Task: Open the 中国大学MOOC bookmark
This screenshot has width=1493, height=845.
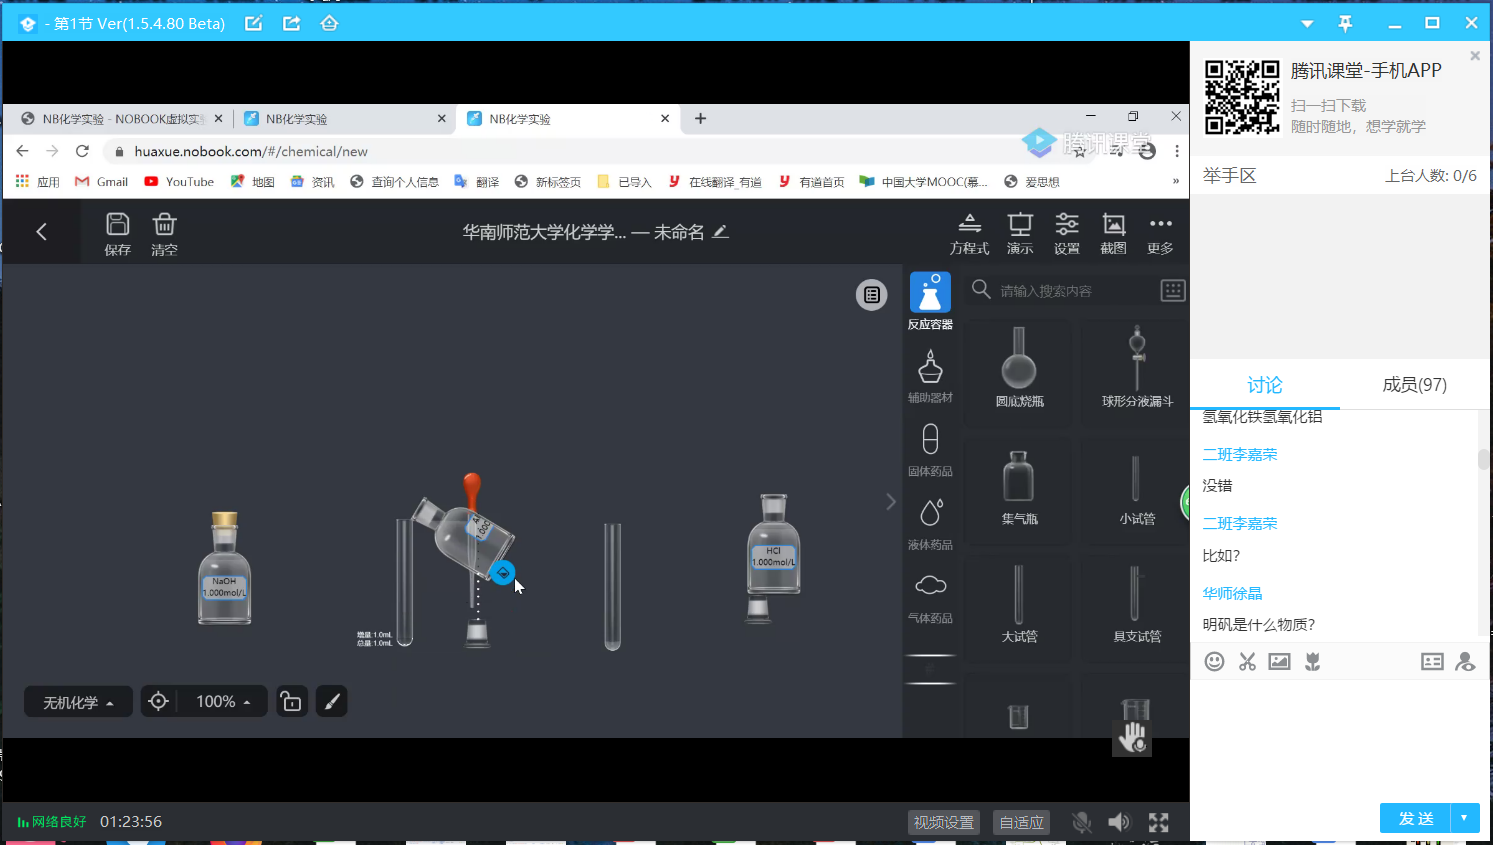Action: point(923,182)
